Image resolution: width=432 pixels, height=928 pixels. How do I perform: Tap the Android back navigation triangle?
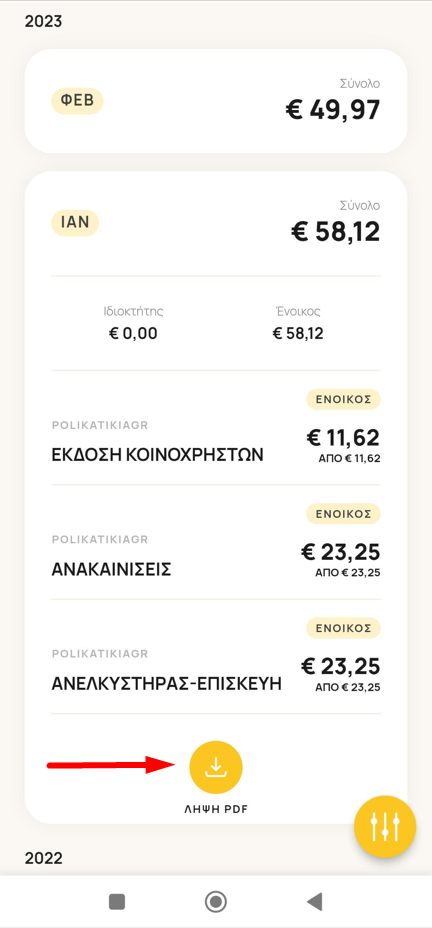314,902
